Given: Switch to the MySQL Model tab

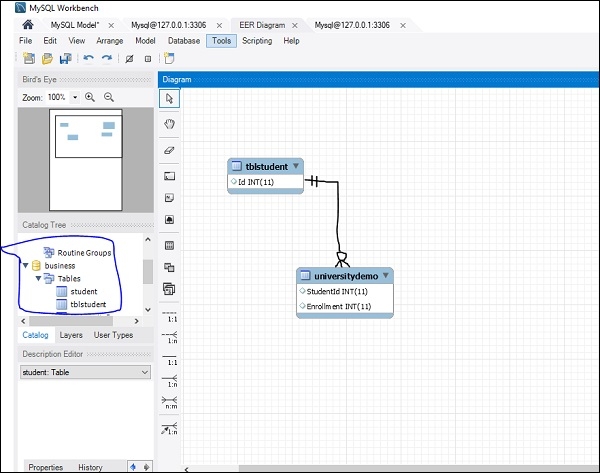Looking at the screenshot, I should click(x=75, y=25).
